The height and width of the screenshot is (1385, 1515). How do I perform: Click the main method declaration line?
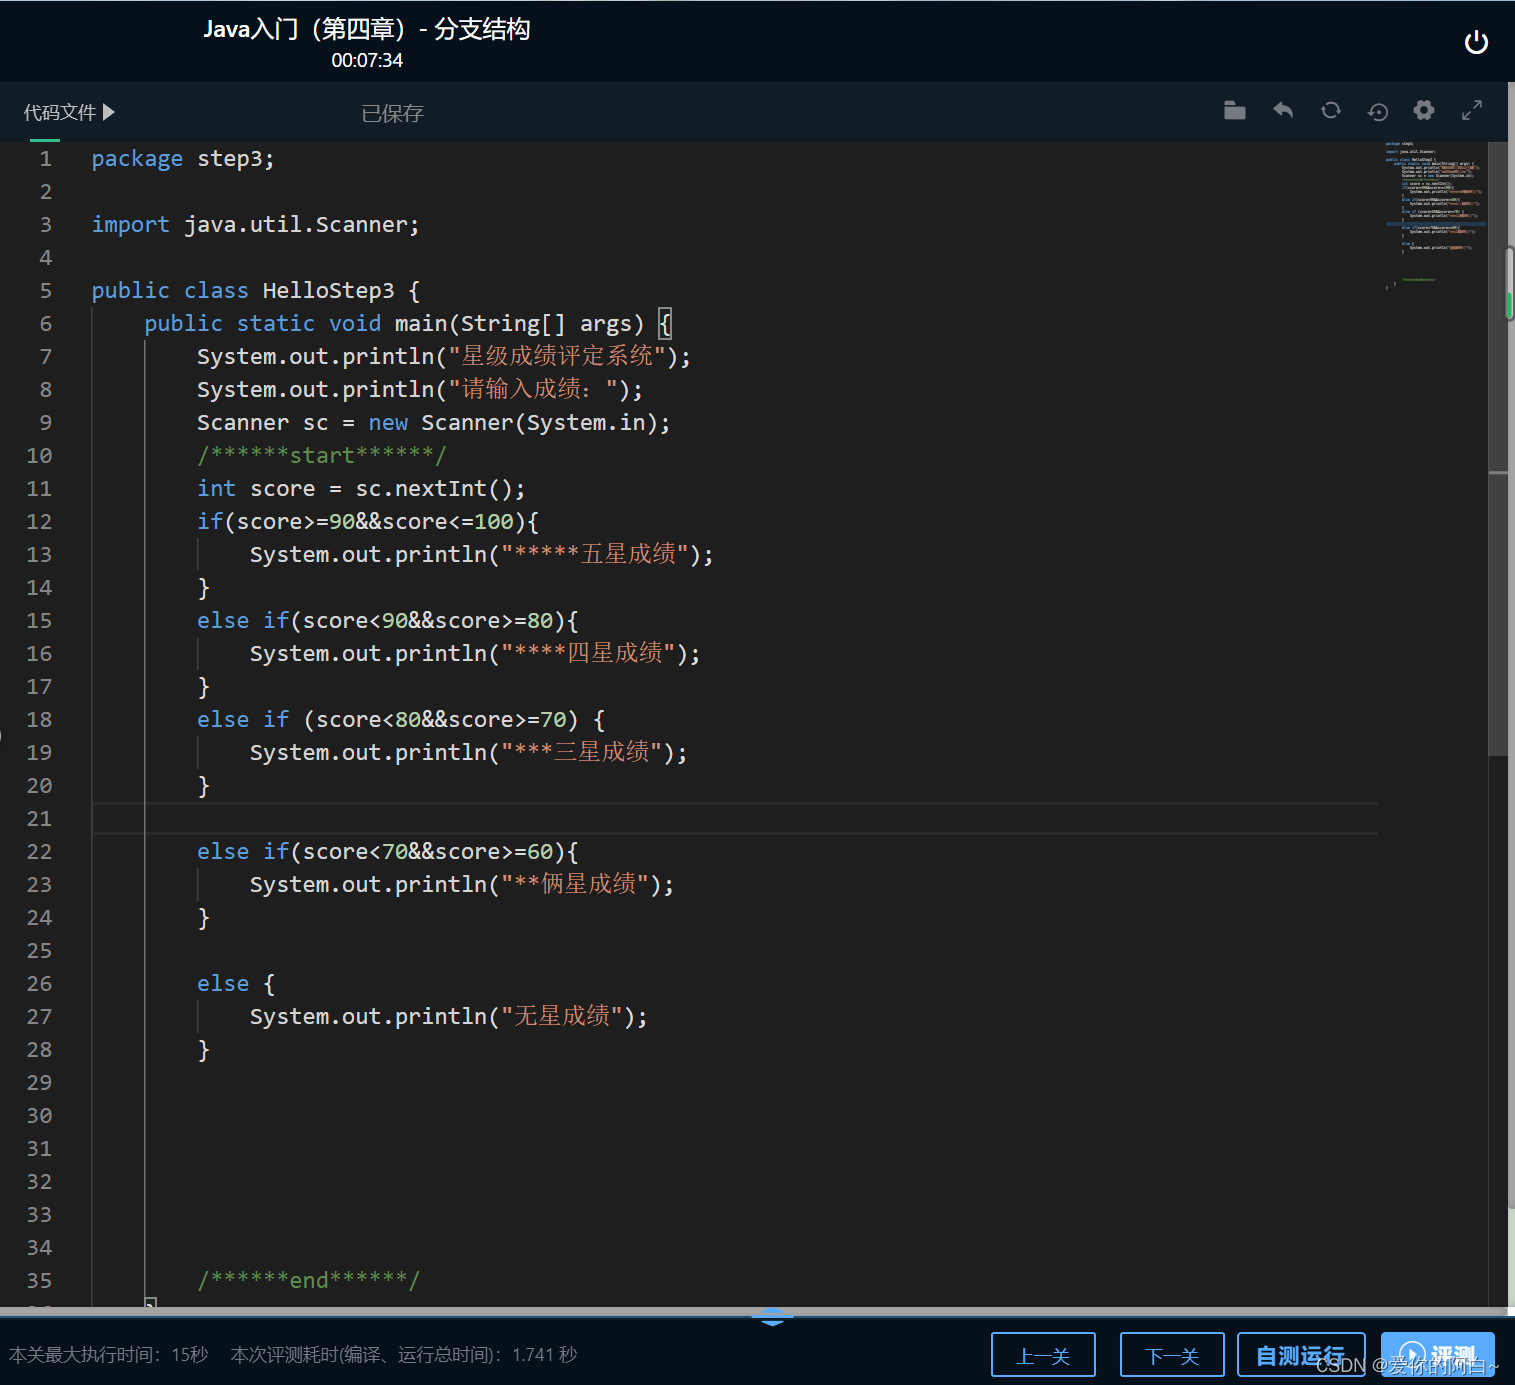tap(408, 323)
